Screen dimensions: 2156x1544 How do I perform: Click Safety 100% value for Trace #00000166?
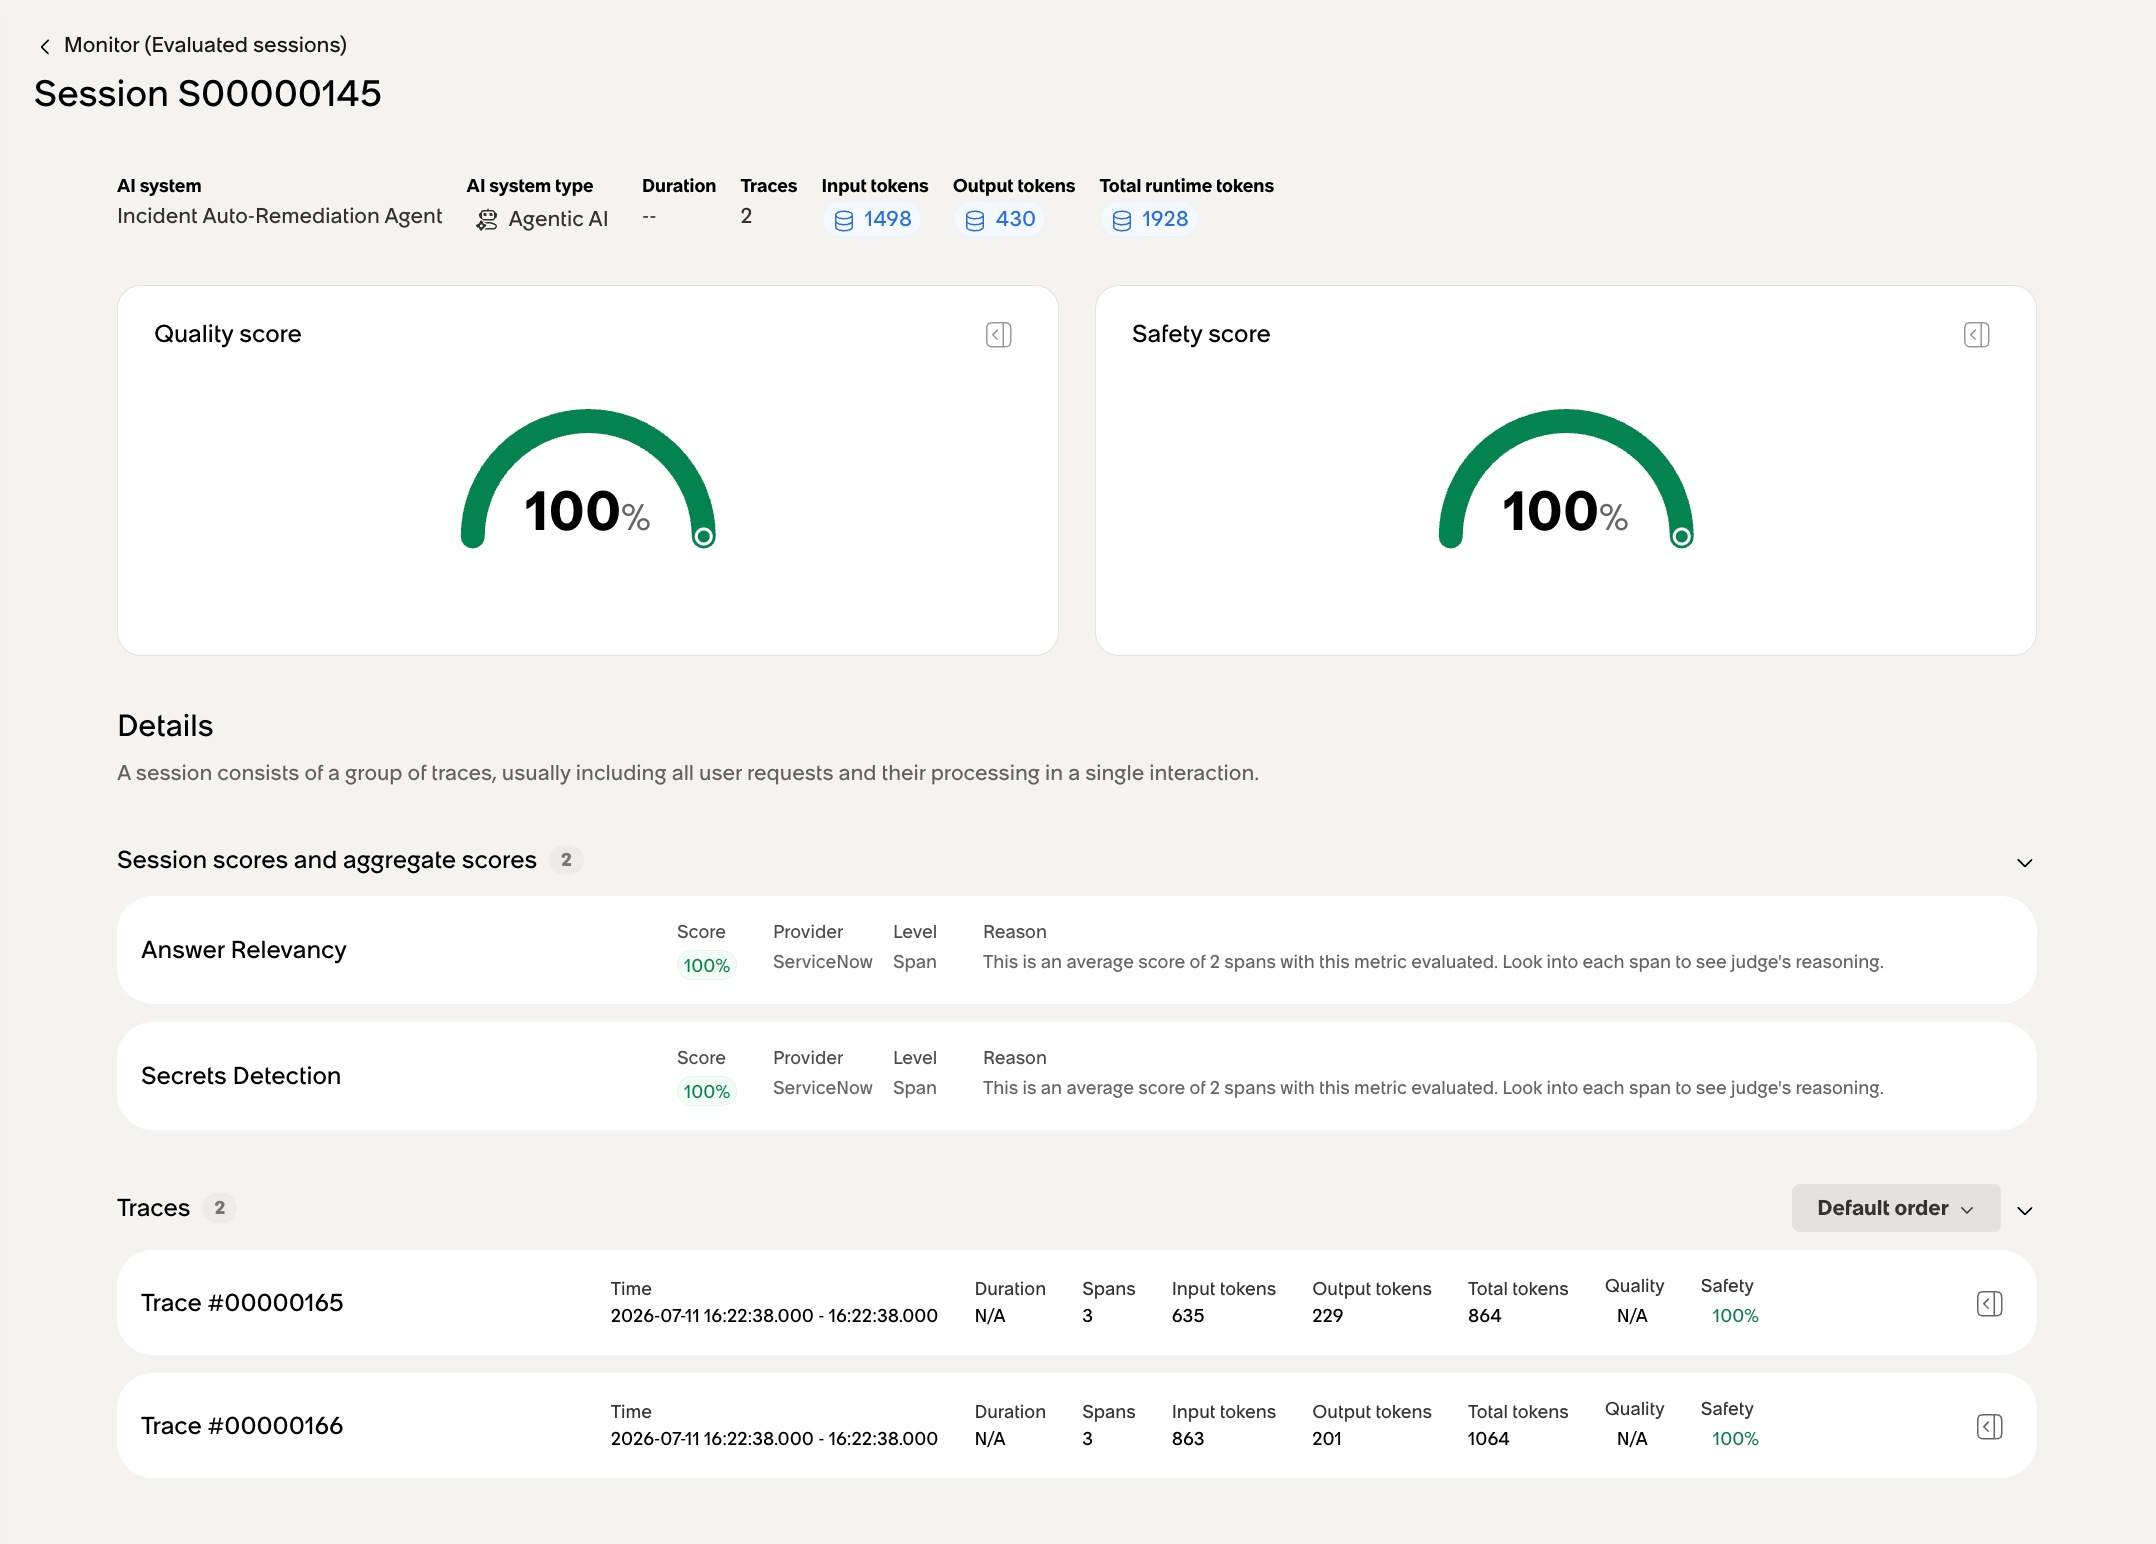[1735, 1439]
